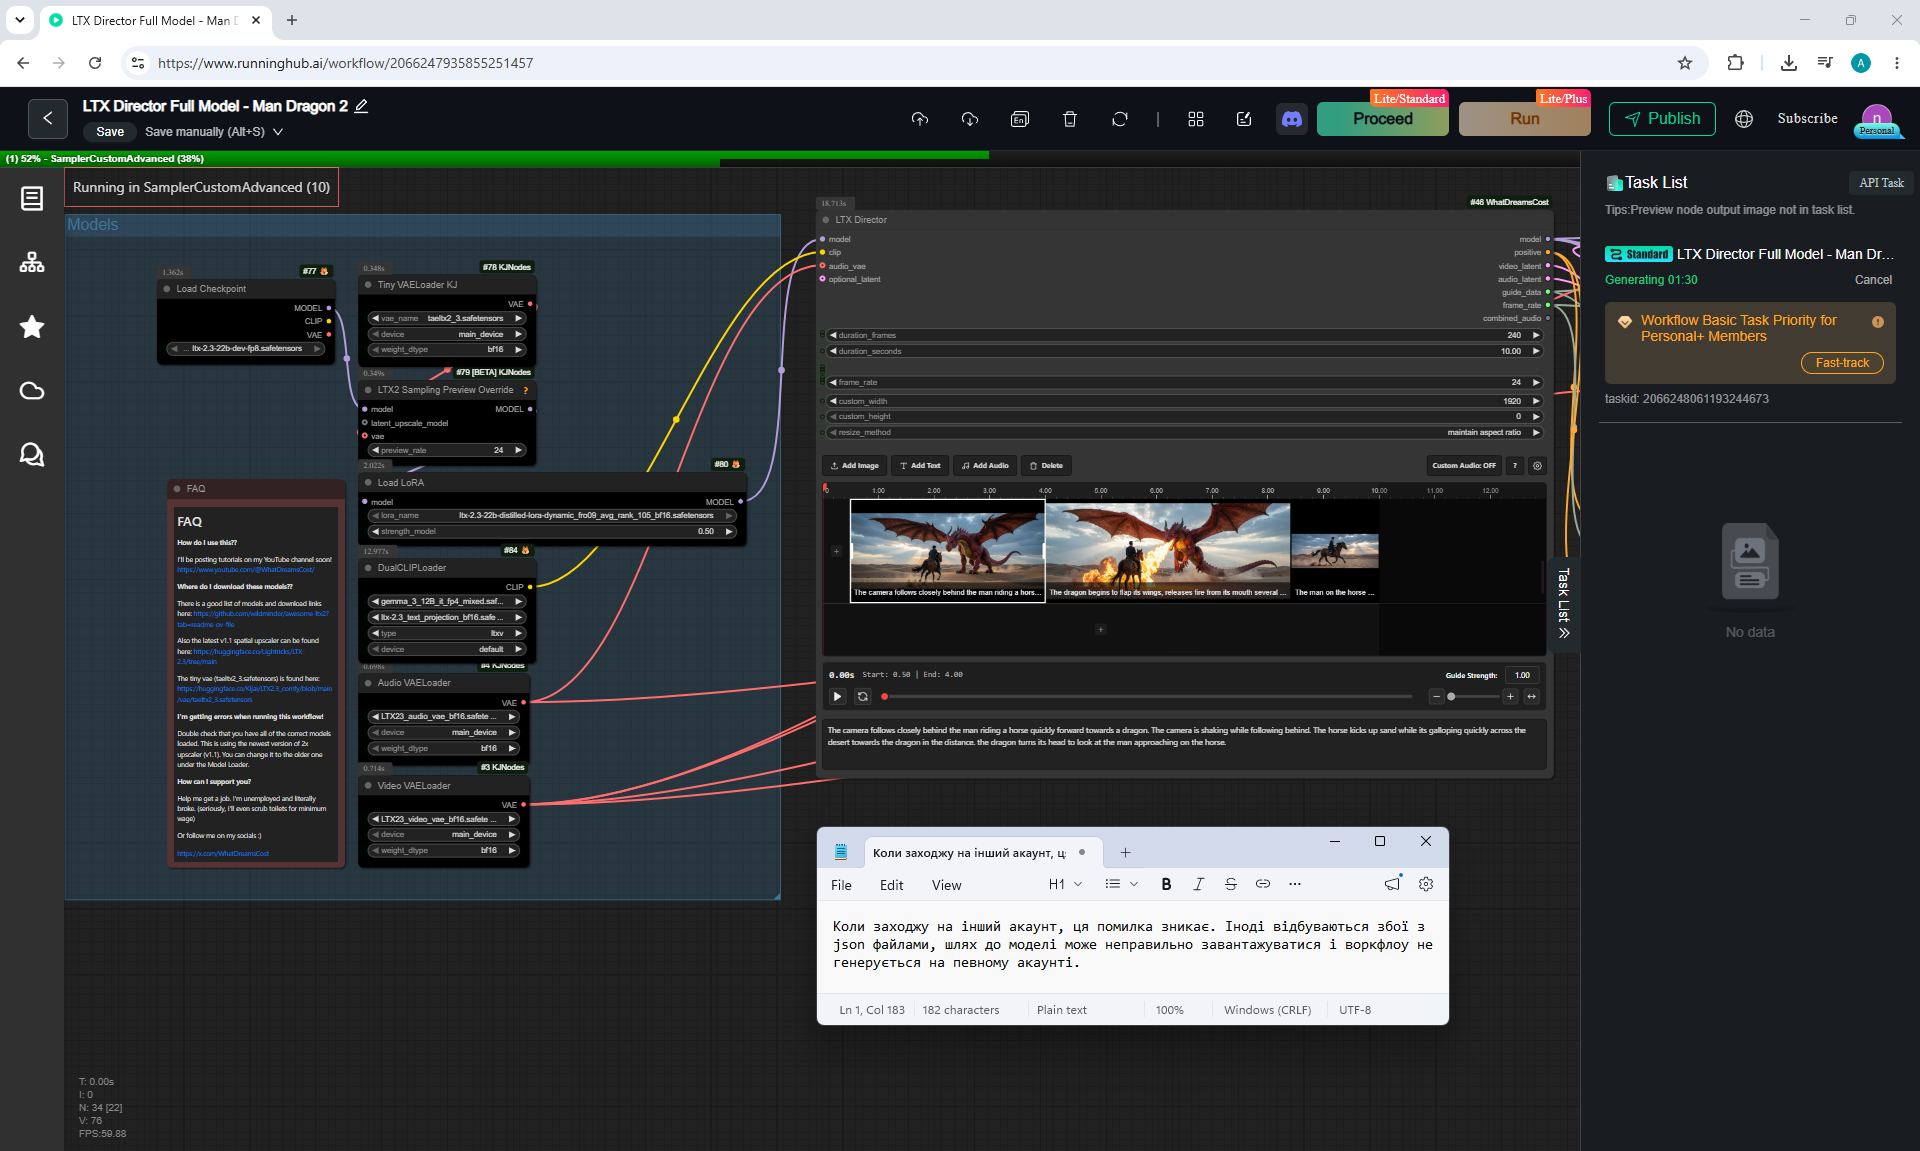Toggle the Audio VAELoader node collapse dot
This screenshot has height=1151, width=1920.
click(368, 683)
